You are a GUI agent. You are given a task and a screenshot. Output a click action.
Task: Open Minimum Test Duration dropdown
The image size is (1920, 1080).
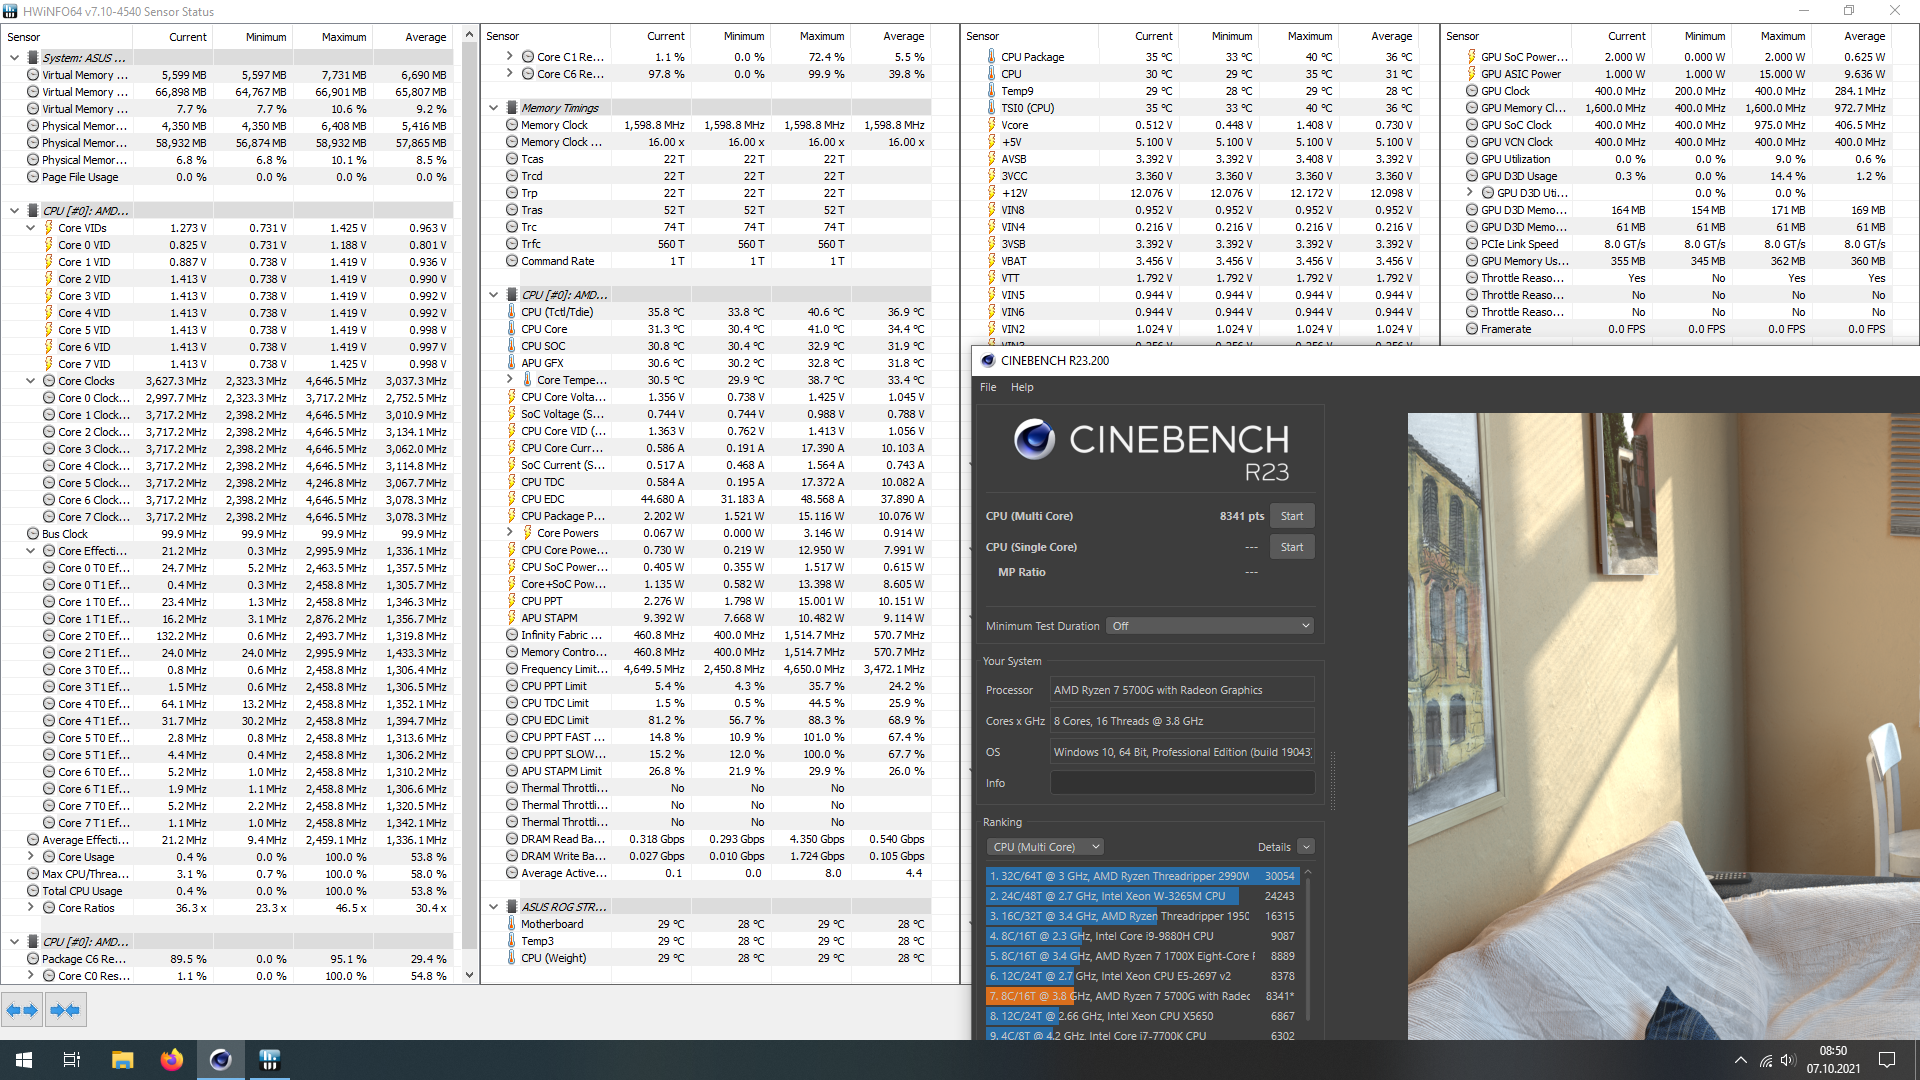pos(1209,626)
